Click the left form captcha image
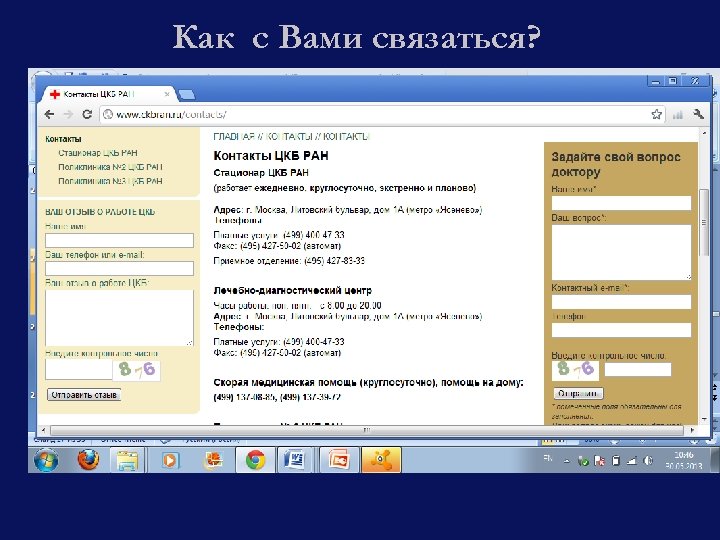 137,370
